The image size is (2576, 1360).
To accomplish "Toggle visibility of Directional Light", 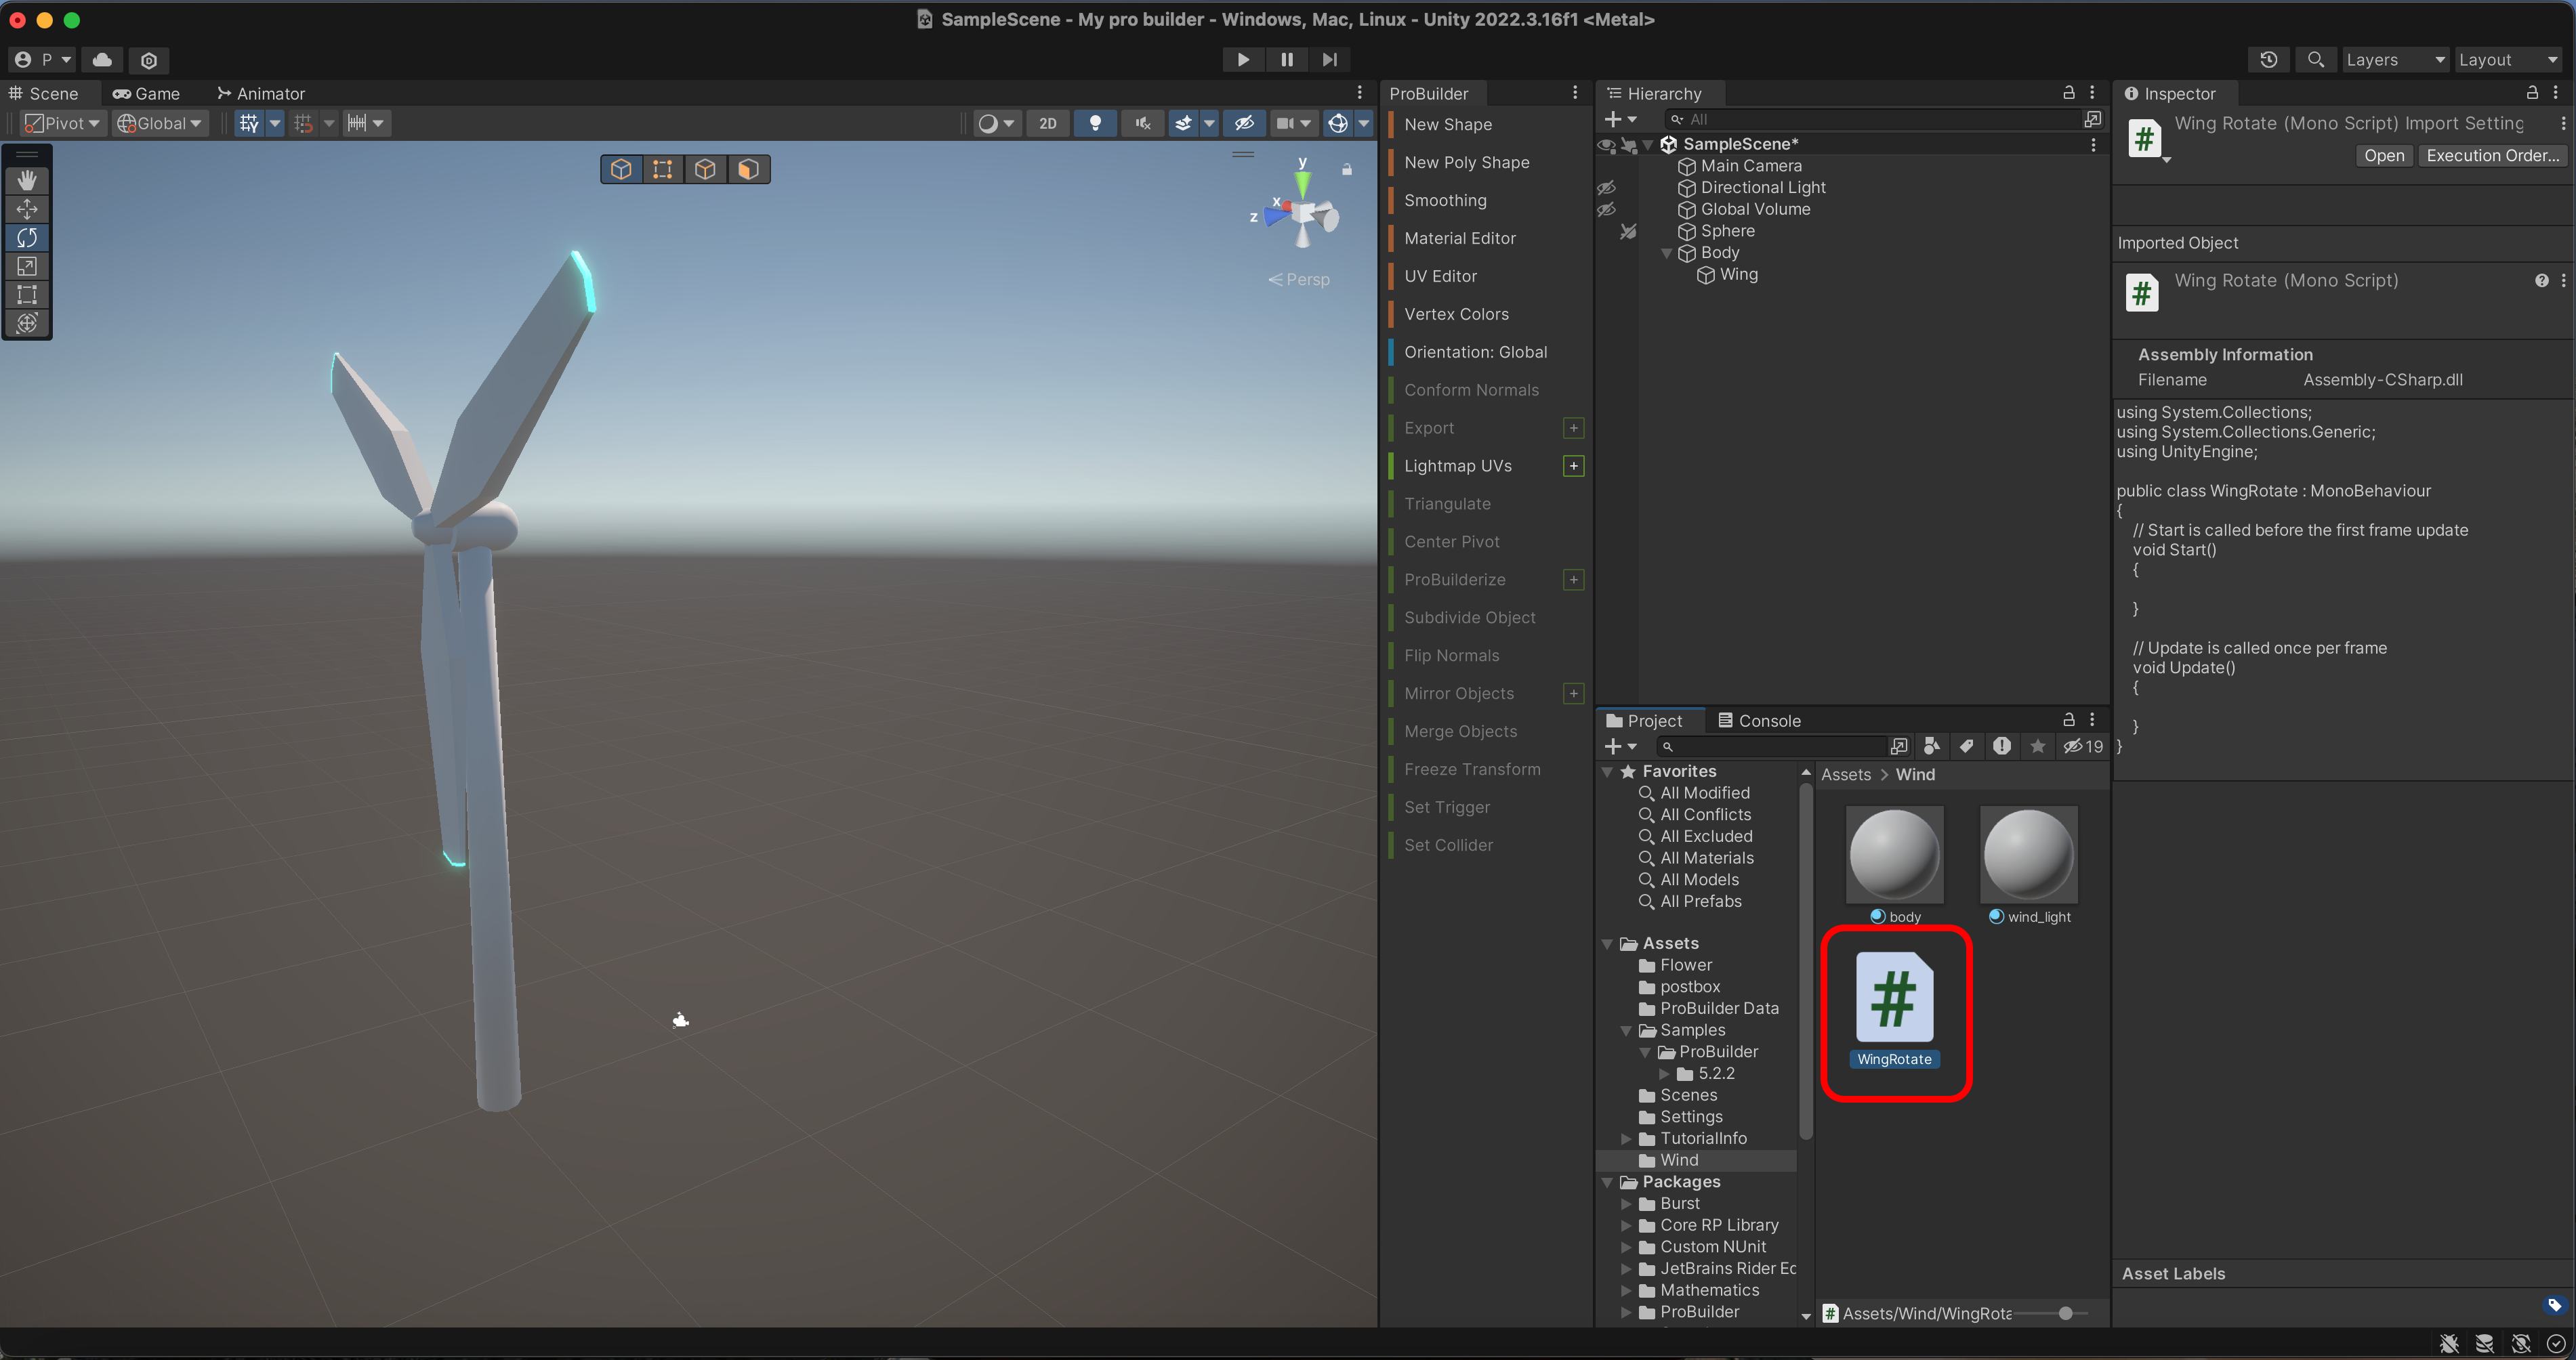I will click(x=1606, y=188).
